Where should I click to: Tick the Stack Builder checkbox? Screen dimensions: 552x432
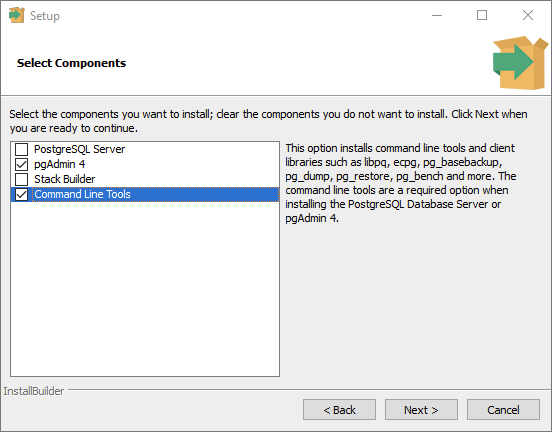21,179
